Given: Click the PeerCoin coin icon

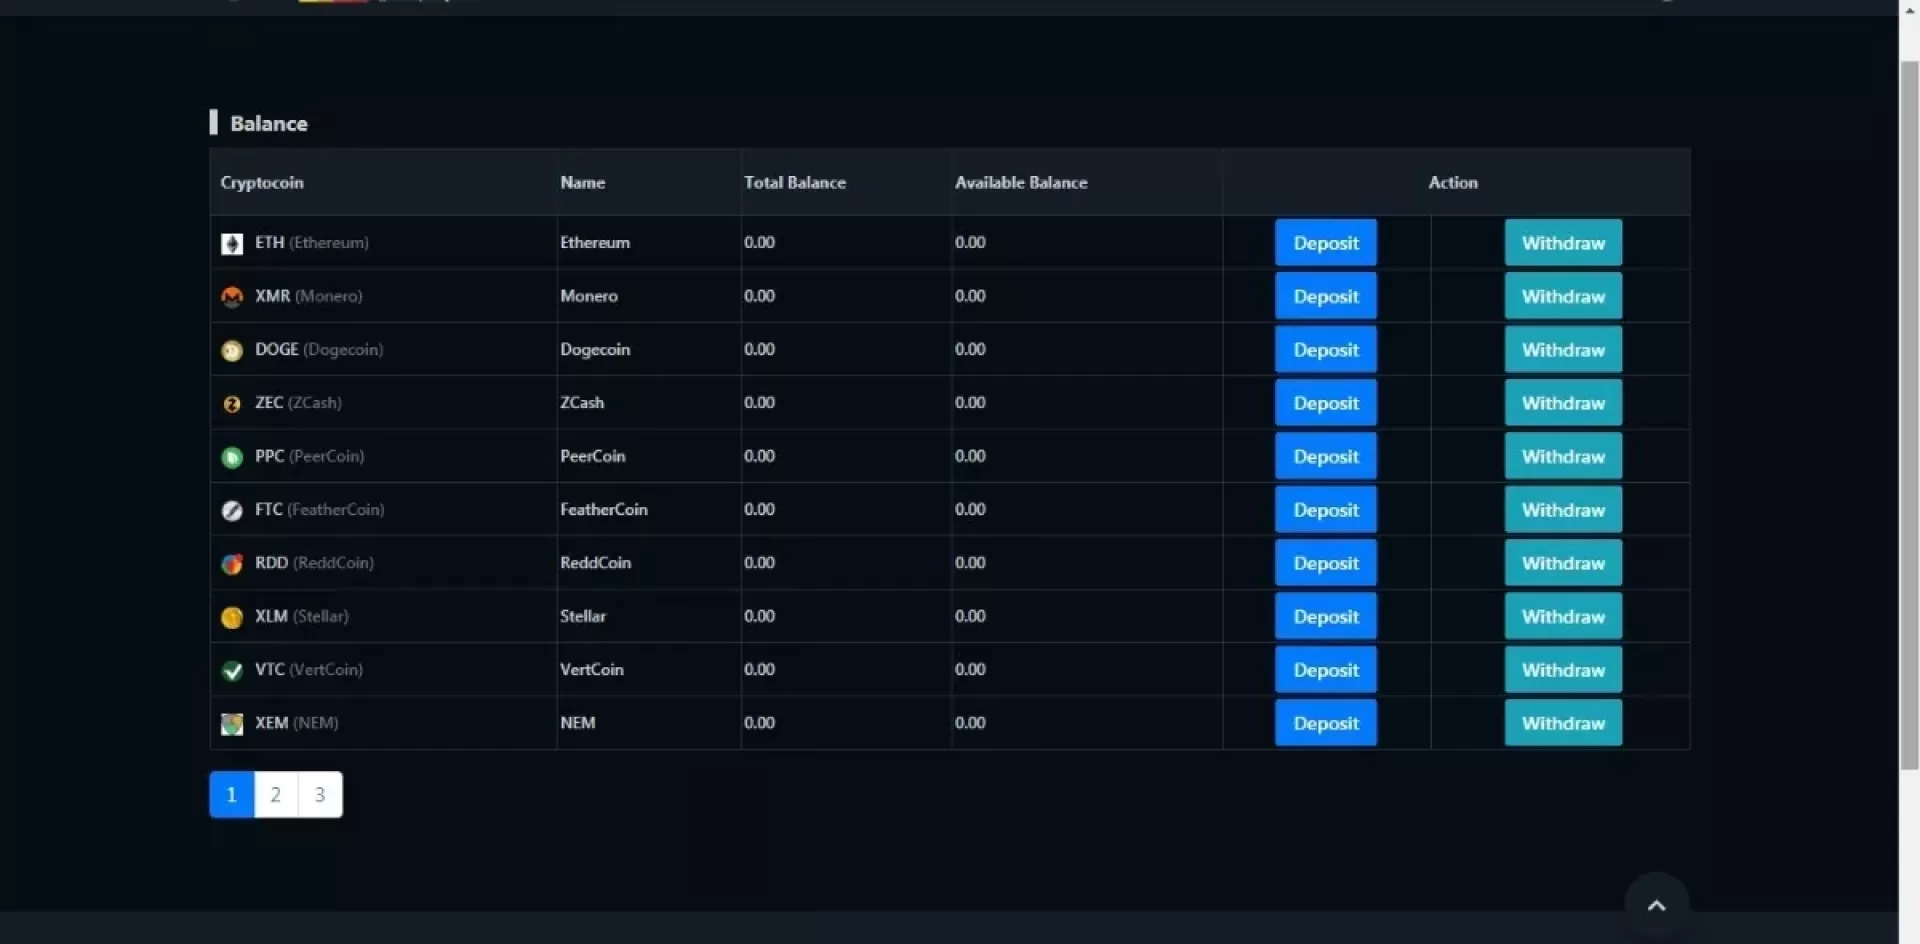Looking at the screenshot, I should click(x=232, y=457).
